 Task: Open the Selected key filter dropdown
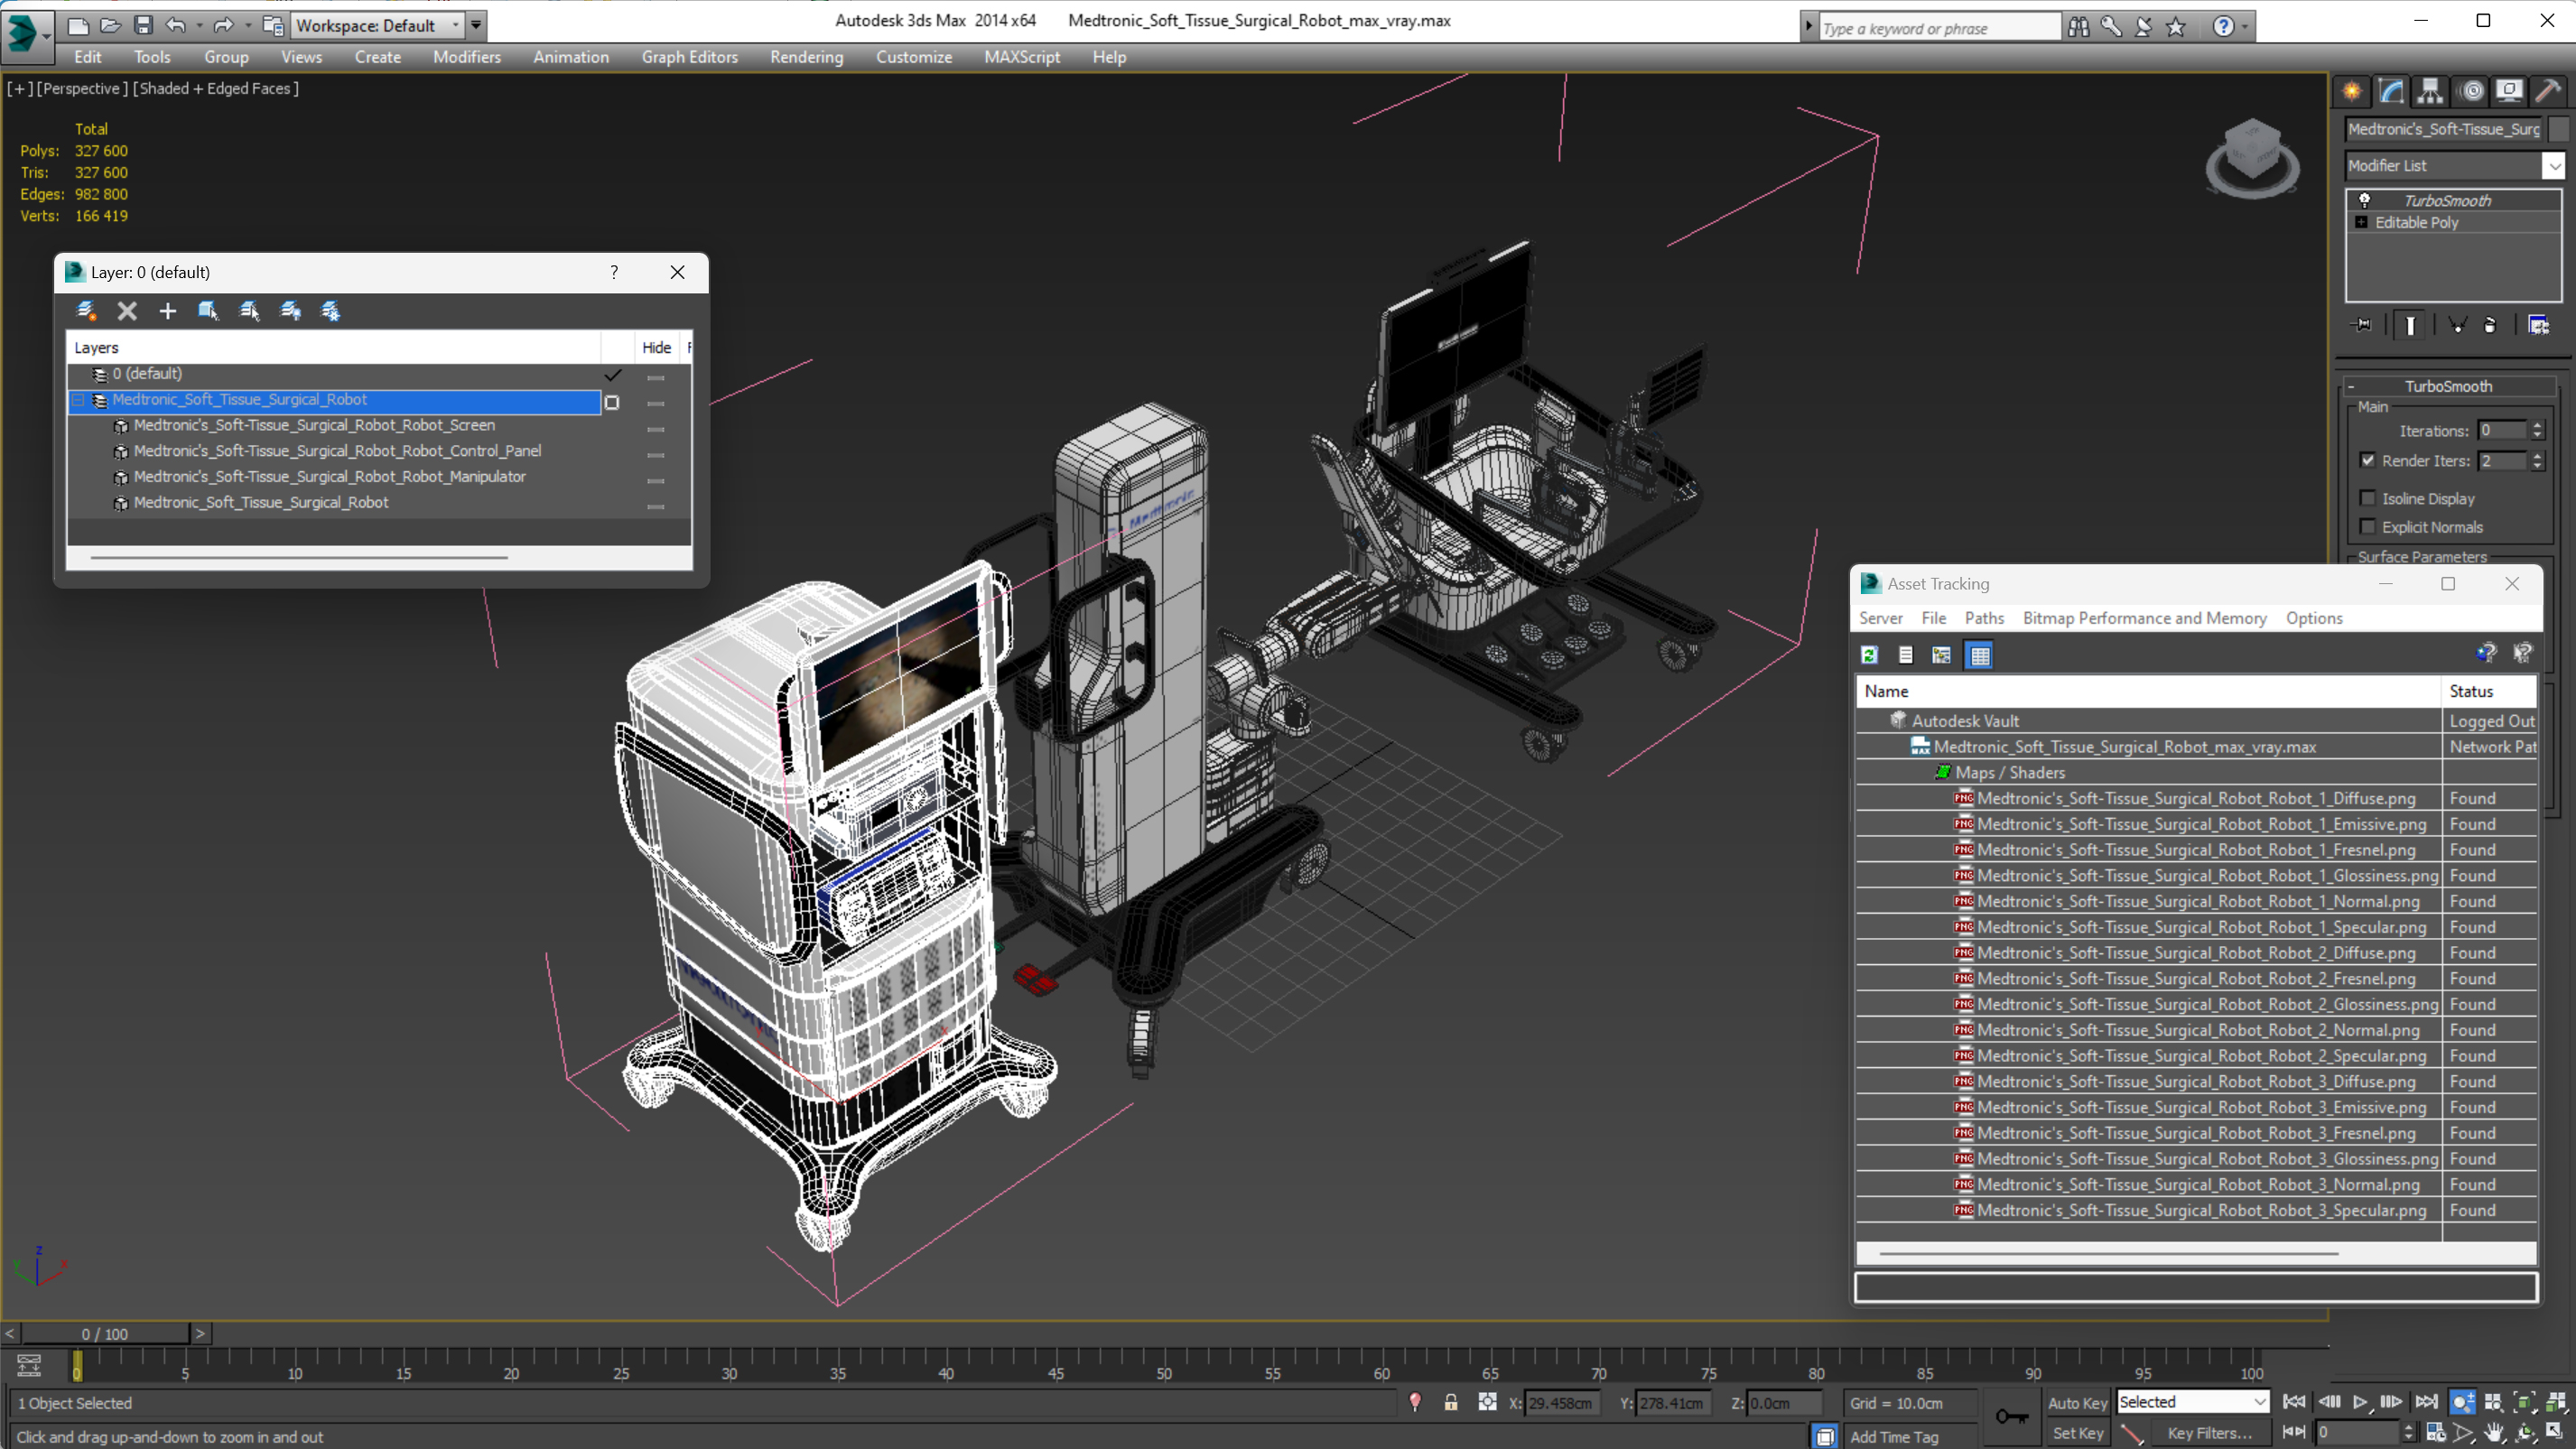click(x=2192, y=1402)
